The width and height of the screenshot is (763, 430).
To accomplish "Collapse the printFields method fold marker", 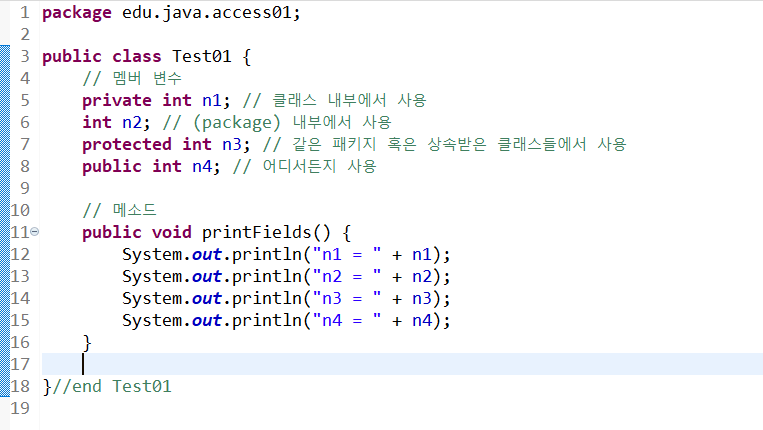I will pyautogui.click(x=35, y=232).
